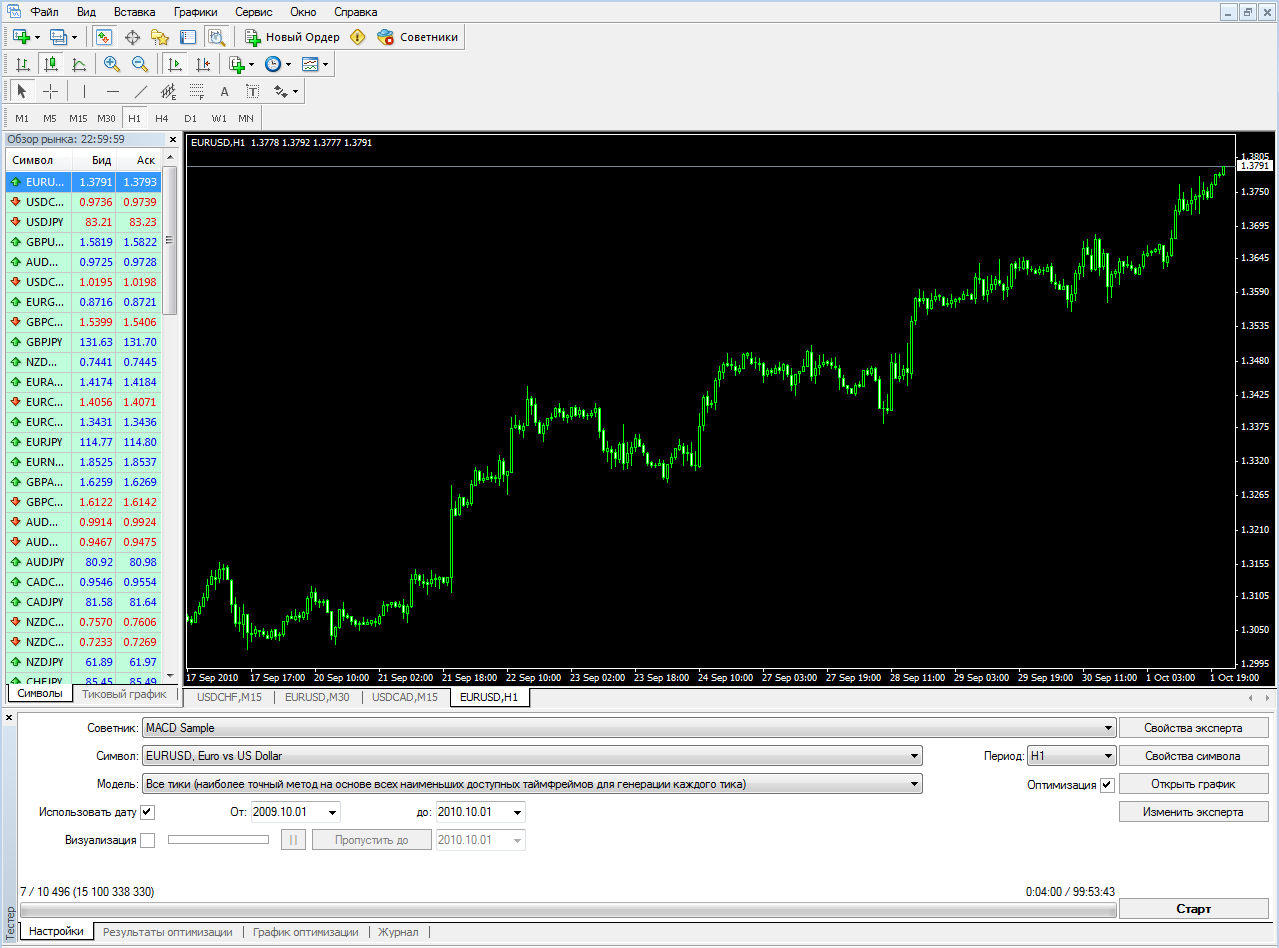Zoom out on the chart
The width and height of the screenshot is (1279, 948).
tap(140, 64)
